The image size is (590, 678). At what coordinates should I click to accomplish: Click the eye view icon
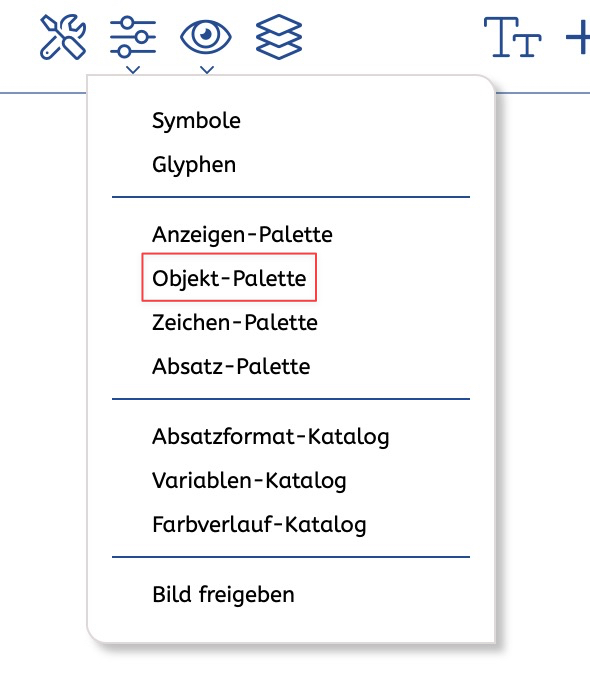(206, 37)
